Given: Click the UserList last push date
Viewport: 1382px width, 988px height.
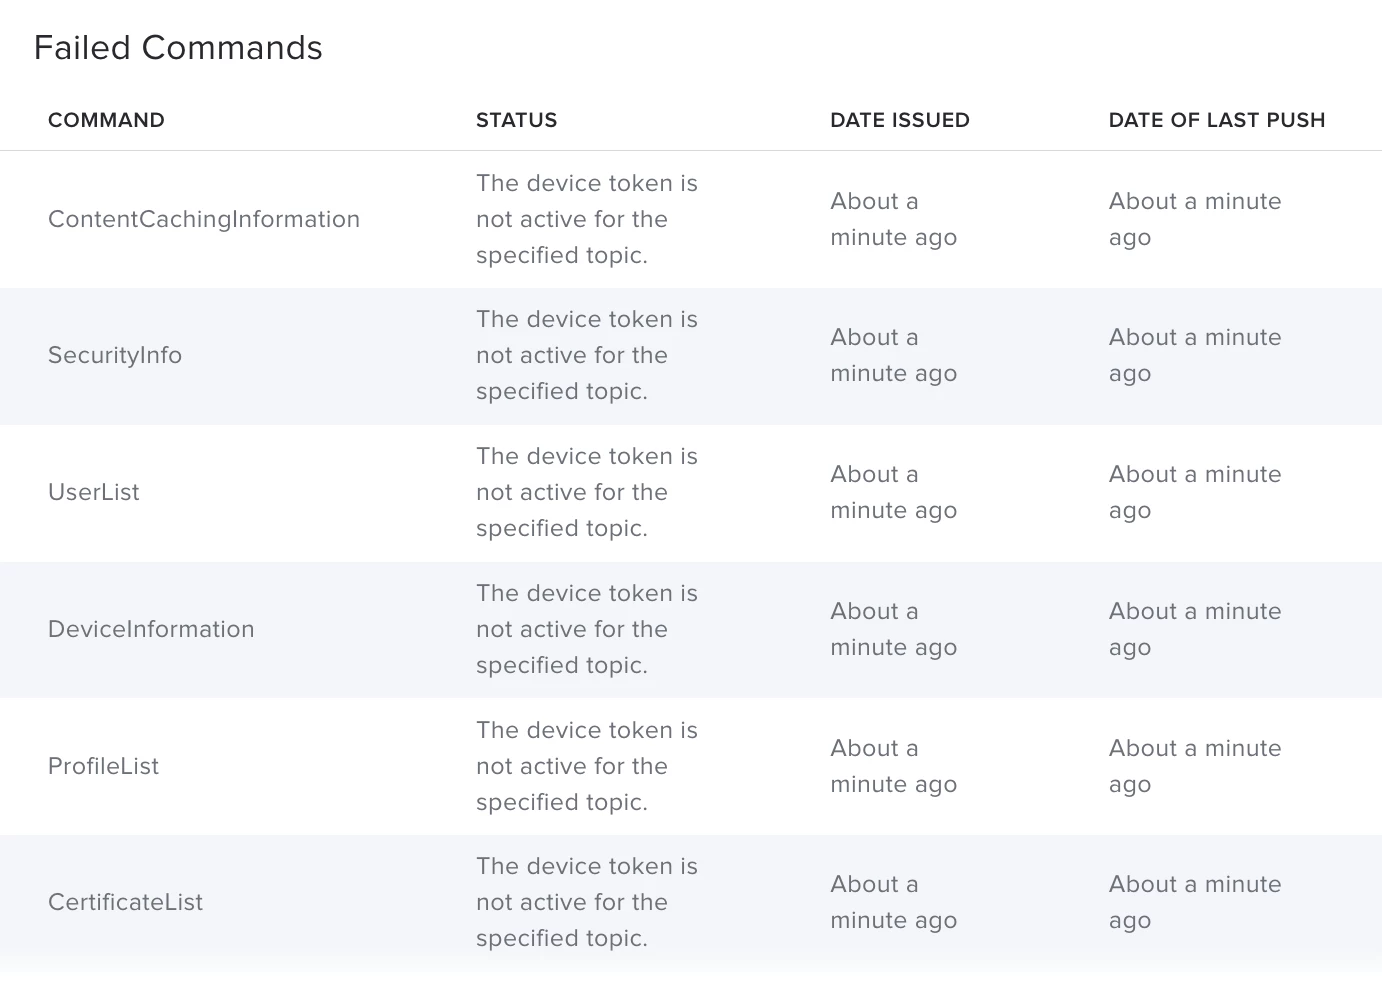Looking at the screenshot, I should 1195,492.
